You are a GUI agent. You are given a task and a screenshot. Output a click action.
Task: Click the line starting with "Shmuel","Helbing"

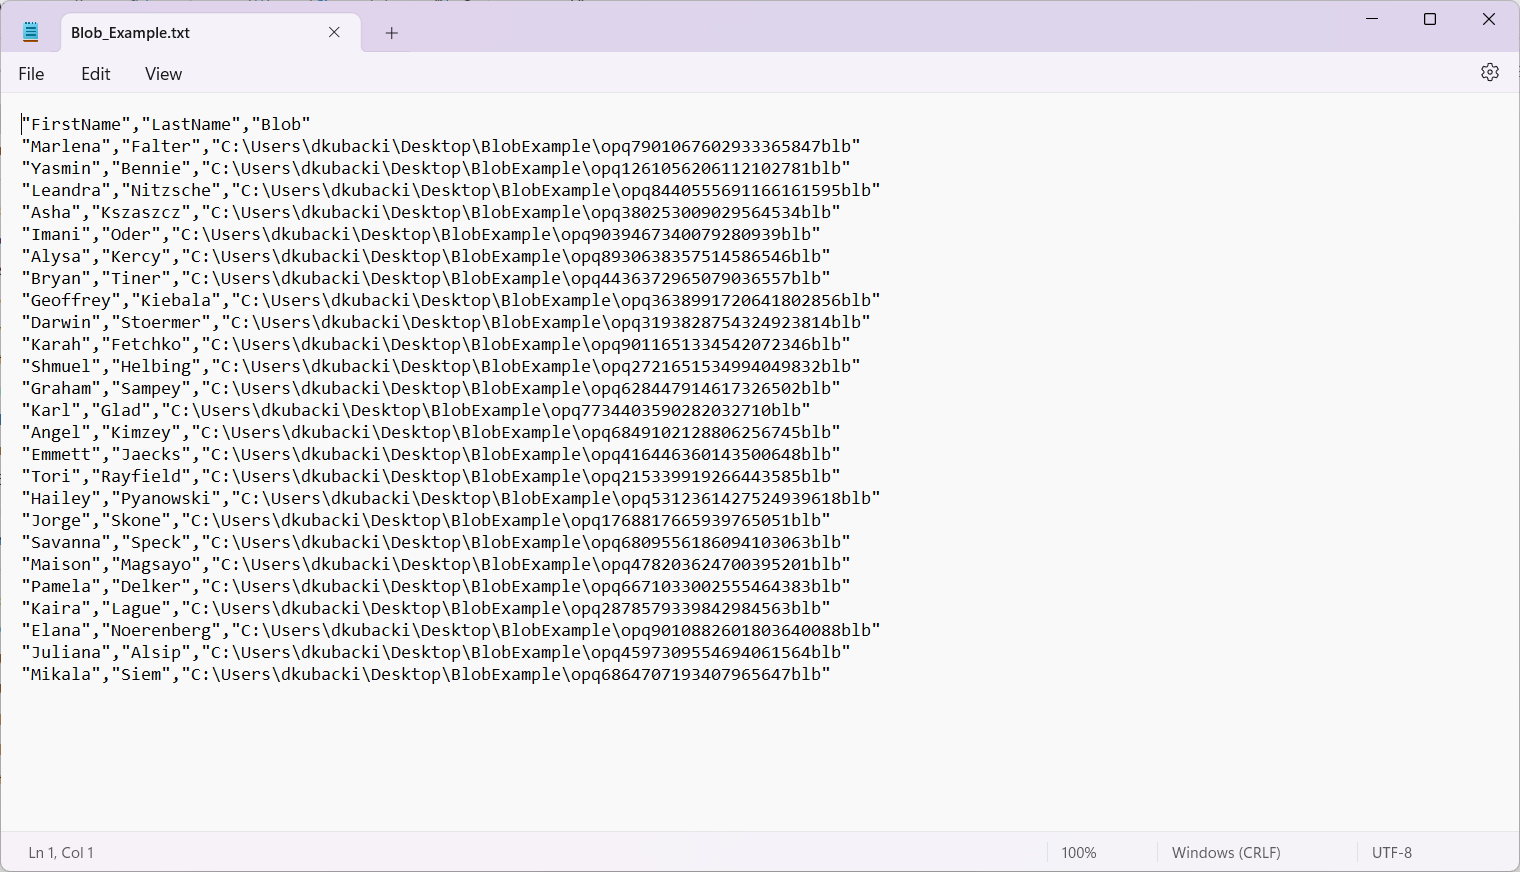coord(441,366)
